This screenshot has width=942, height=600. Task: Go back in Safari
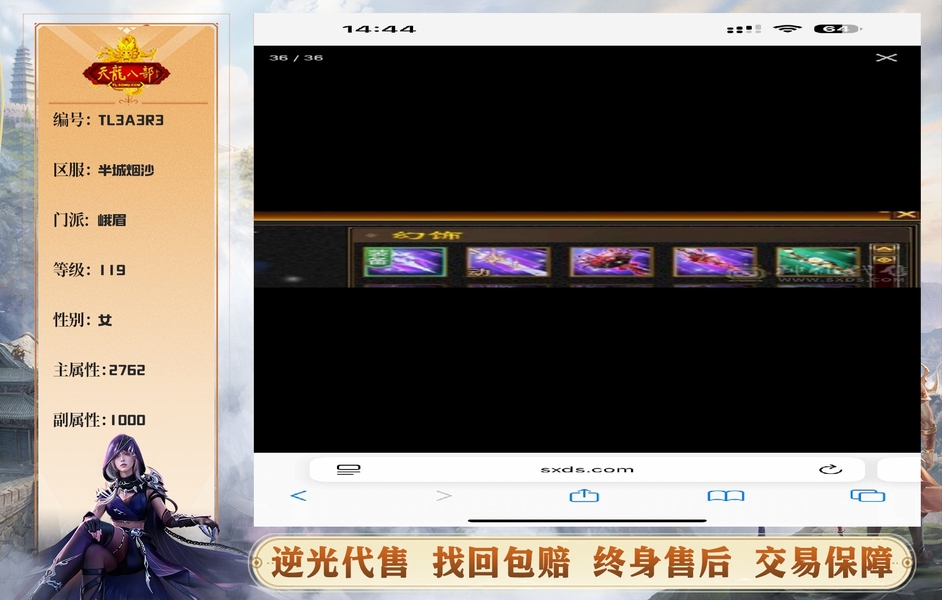click(299, 495)
